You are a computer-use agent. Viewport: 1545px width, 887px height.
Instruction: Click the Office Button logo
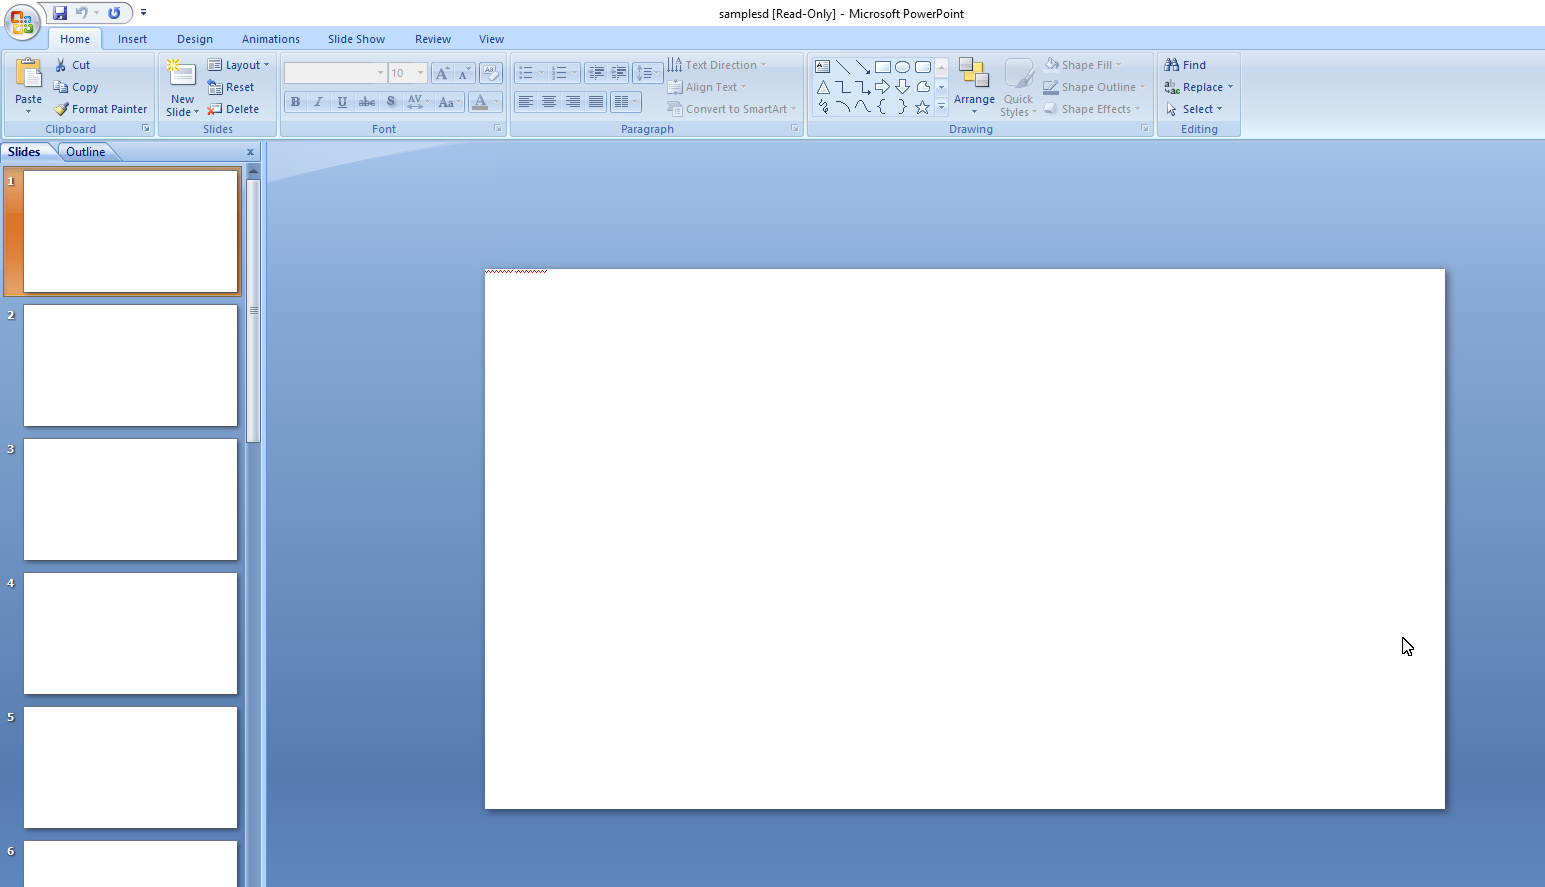click(x=21, y=21)
